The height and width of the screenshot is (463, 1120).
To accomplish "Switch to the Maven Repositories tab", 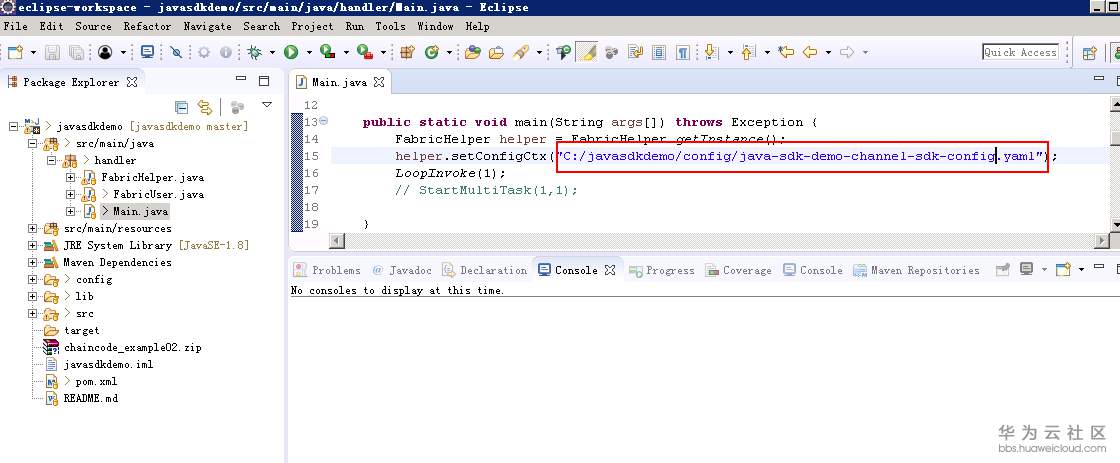I will [x=916, y=270].
